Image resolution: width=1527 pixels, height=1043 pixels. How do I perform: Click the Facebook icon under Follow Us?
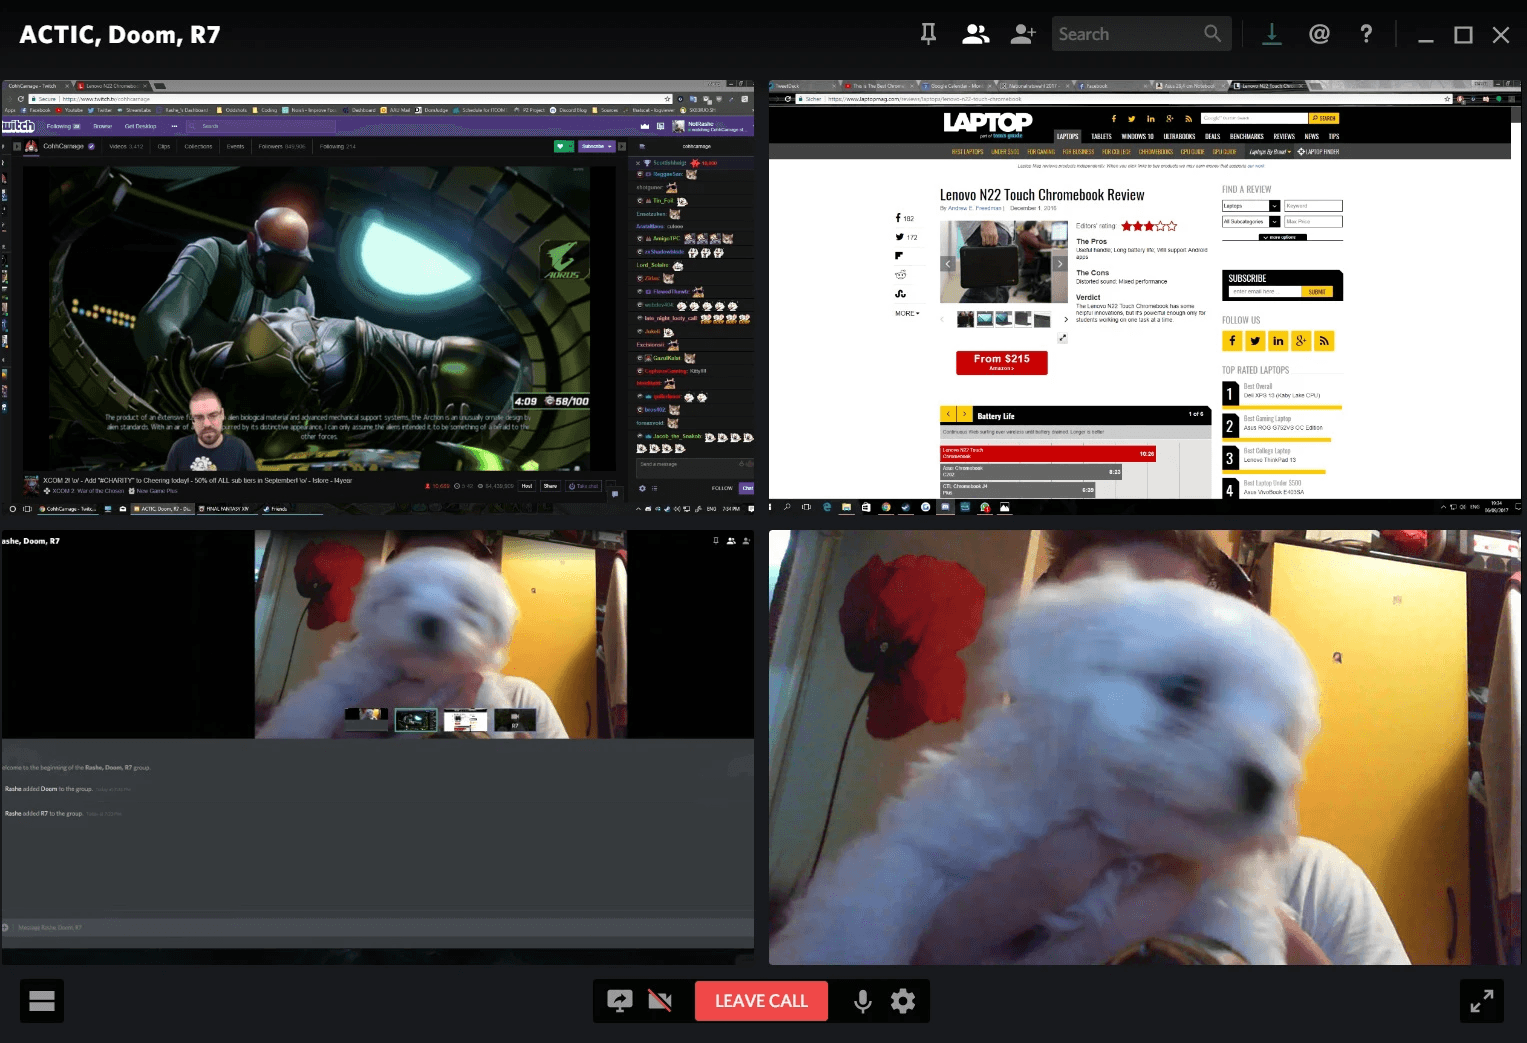point(1232,341)
